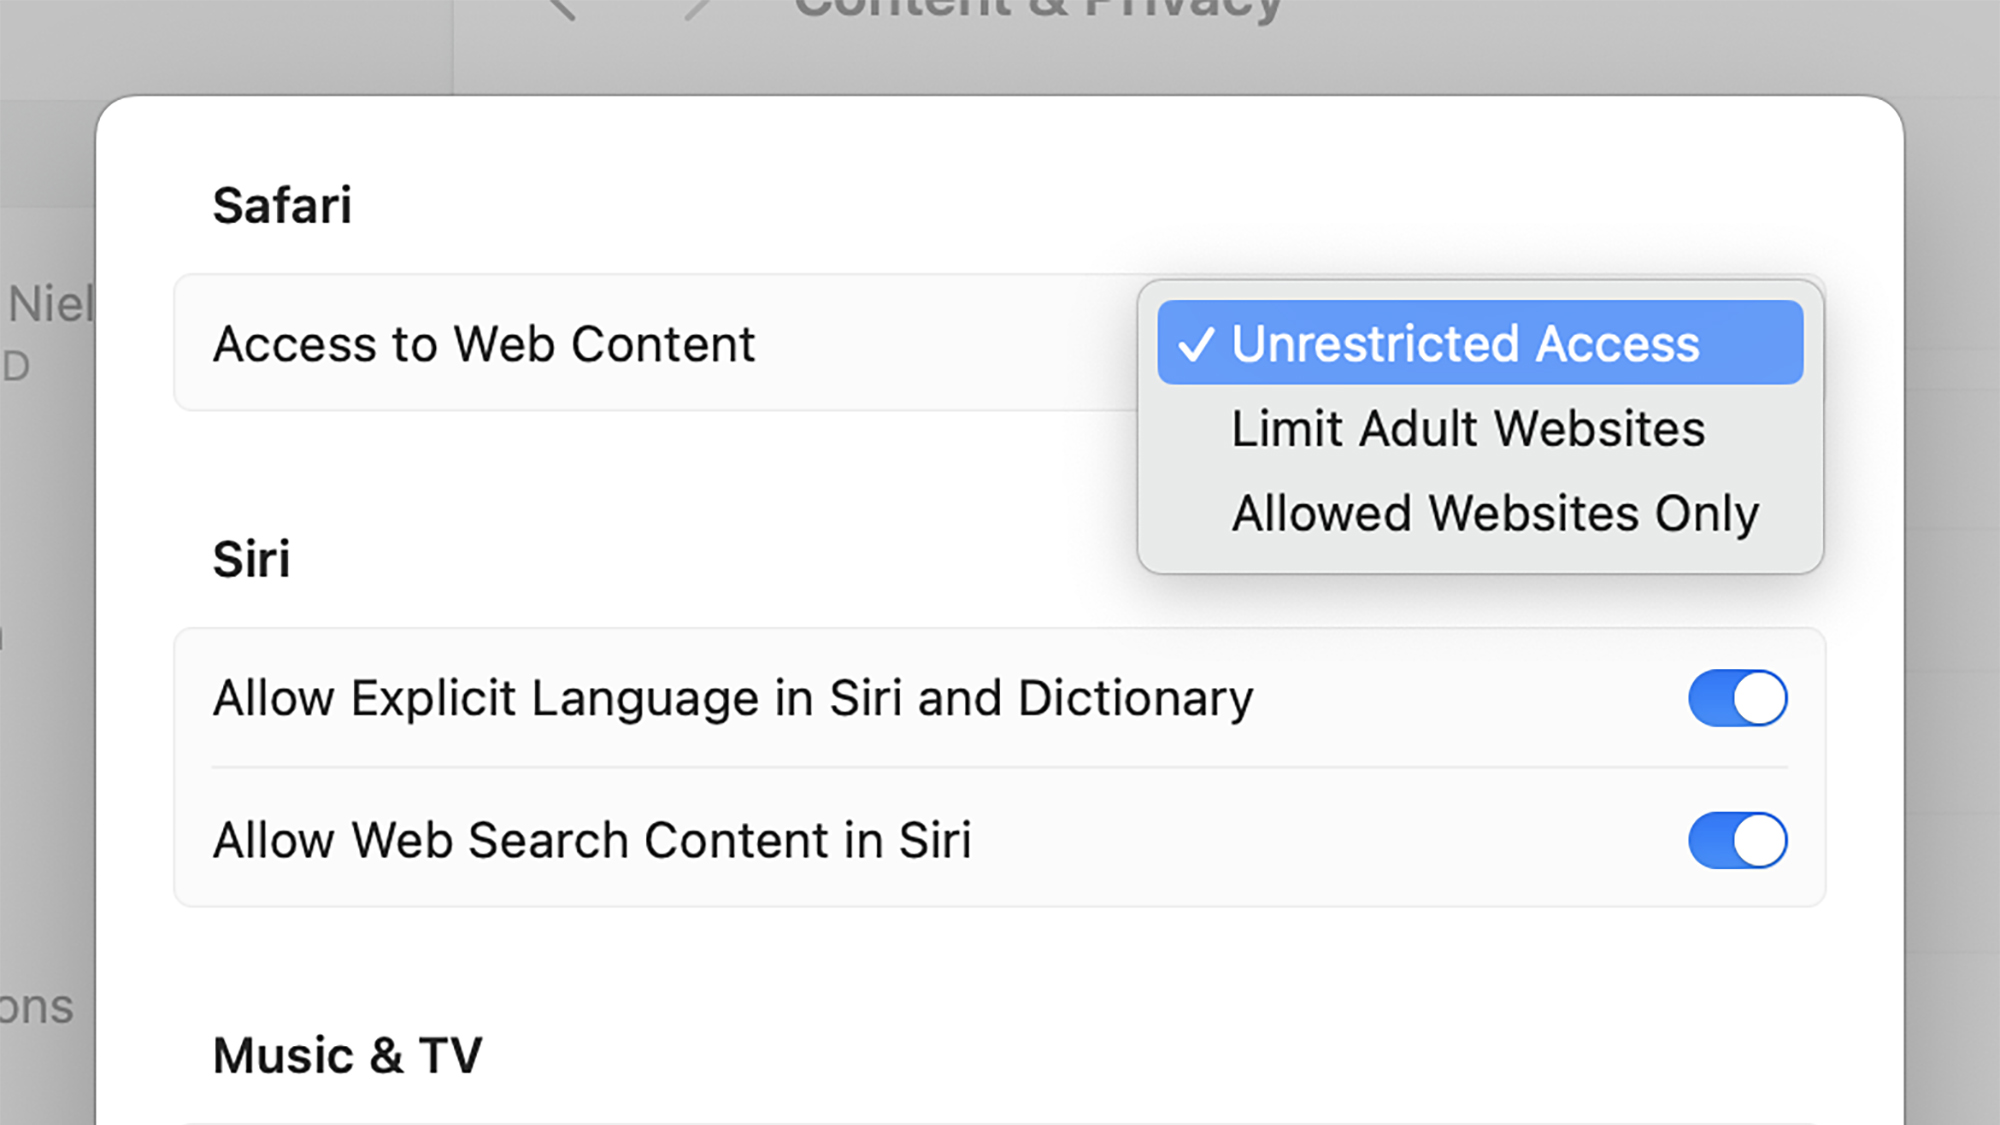The width and height of the screenshot is (2000, 1125).
Task: Select the Niel user in the sidebar
Action: pos(48,304)
